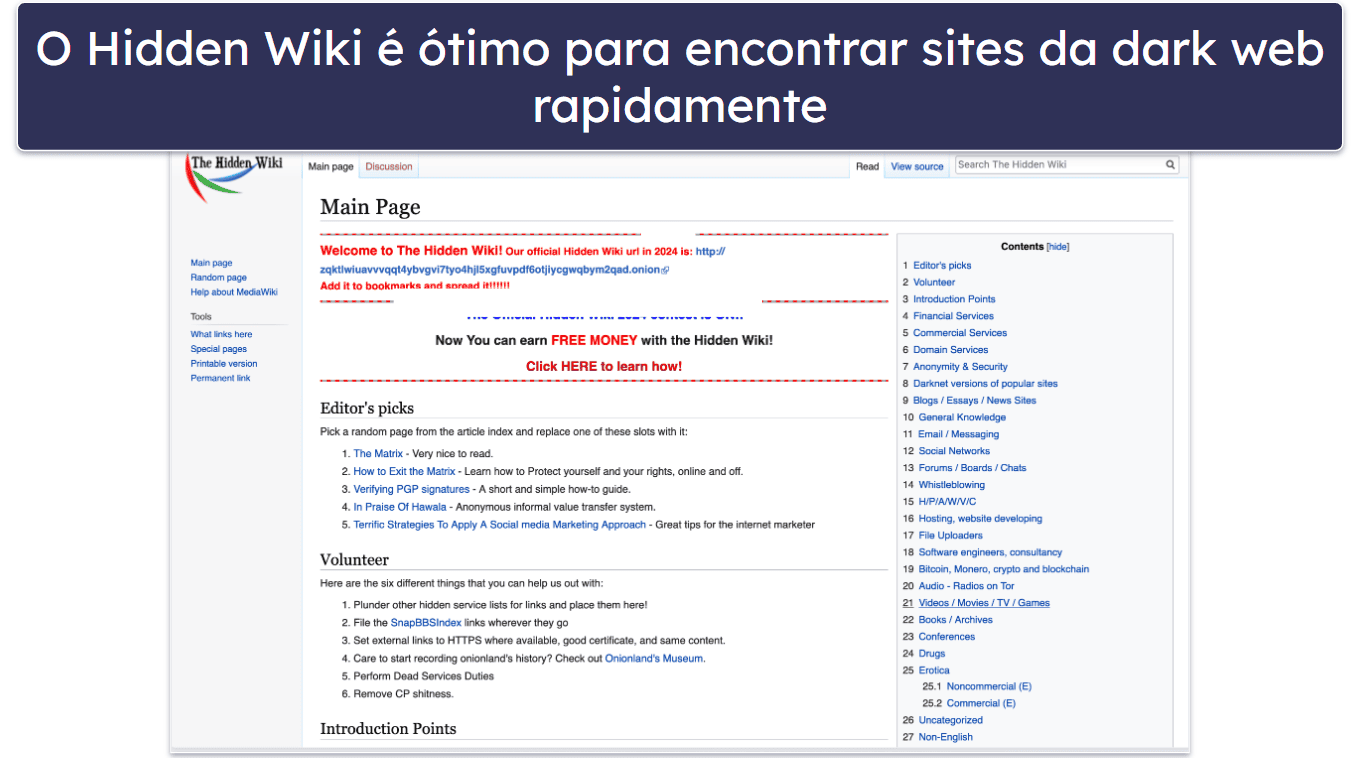Open How to Exit the Matrix
The image size is (1359, 758).
point(404,472)
